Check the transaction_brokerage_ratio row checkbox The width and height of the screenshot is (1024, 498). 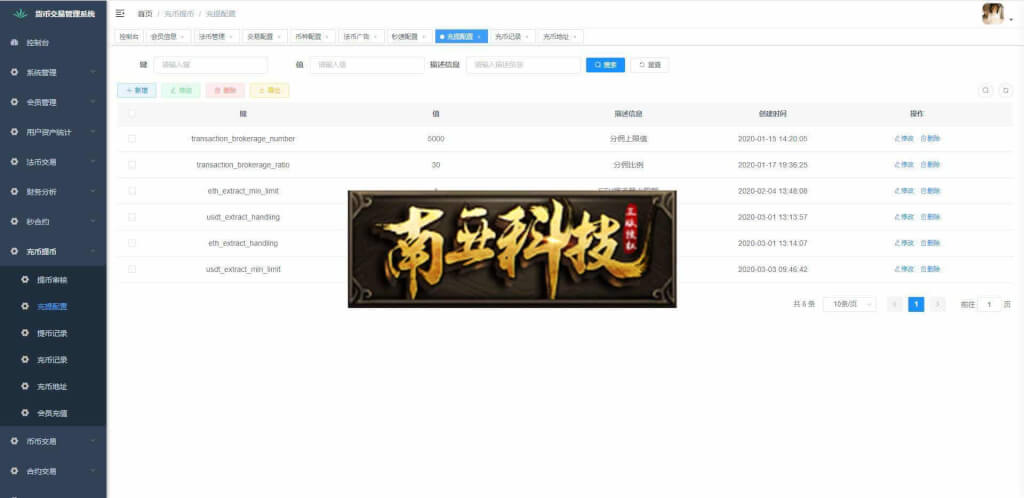point(132,164)
